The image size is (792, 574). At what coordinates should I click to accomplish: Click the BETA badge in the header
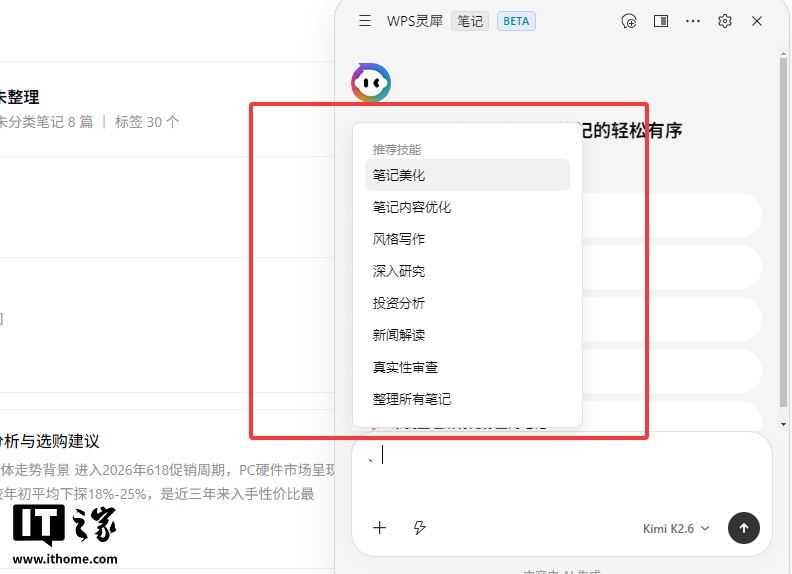point(516,21)
